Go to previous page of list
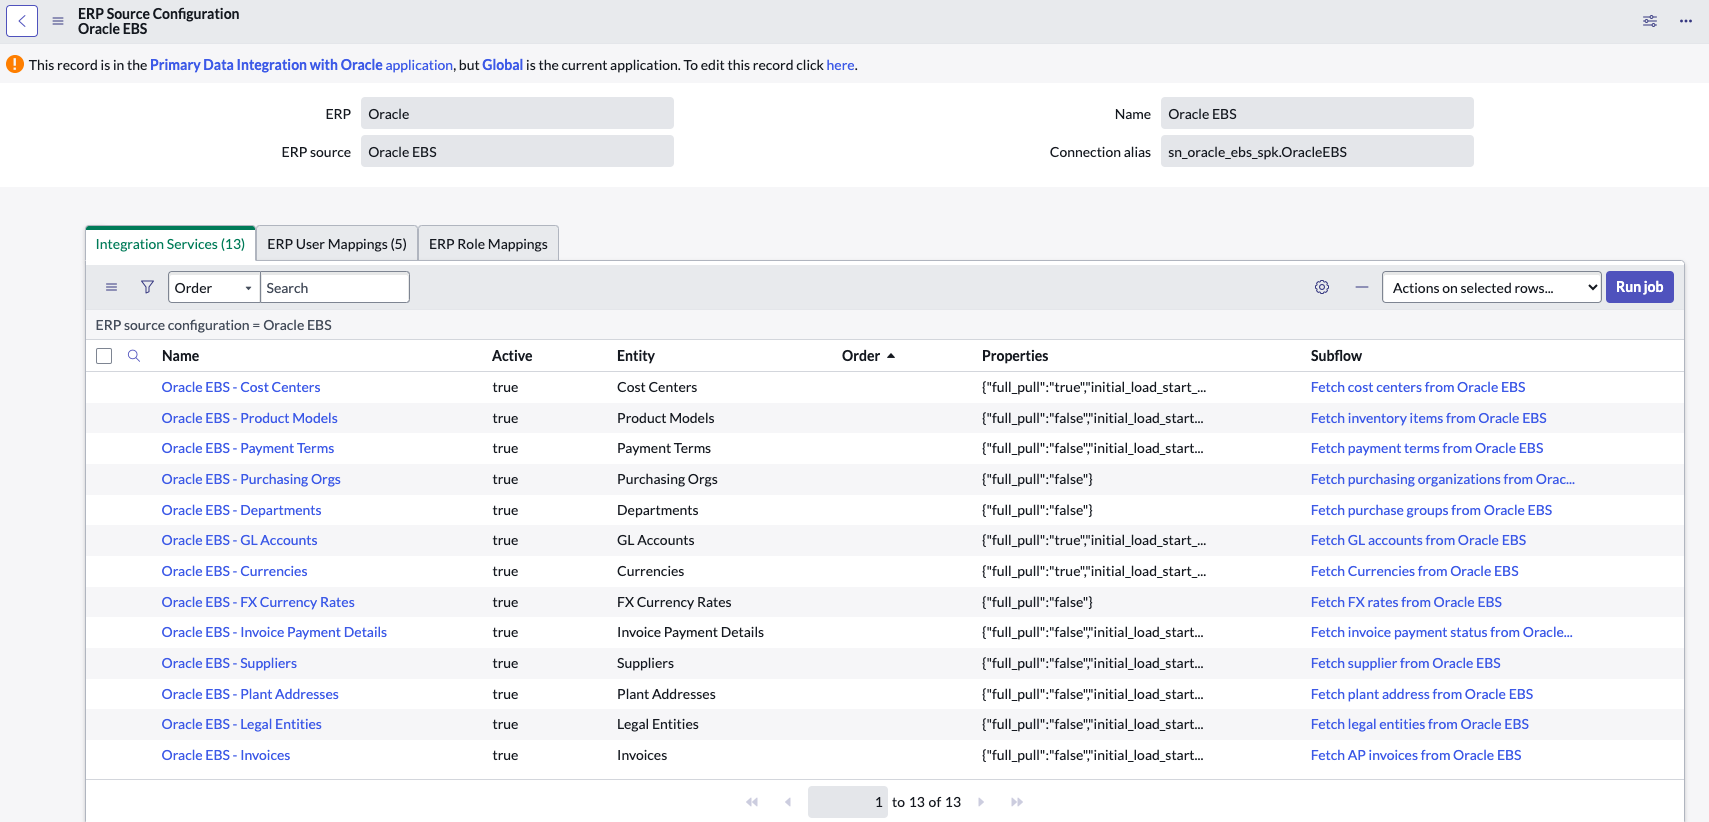 click(788, 802)
